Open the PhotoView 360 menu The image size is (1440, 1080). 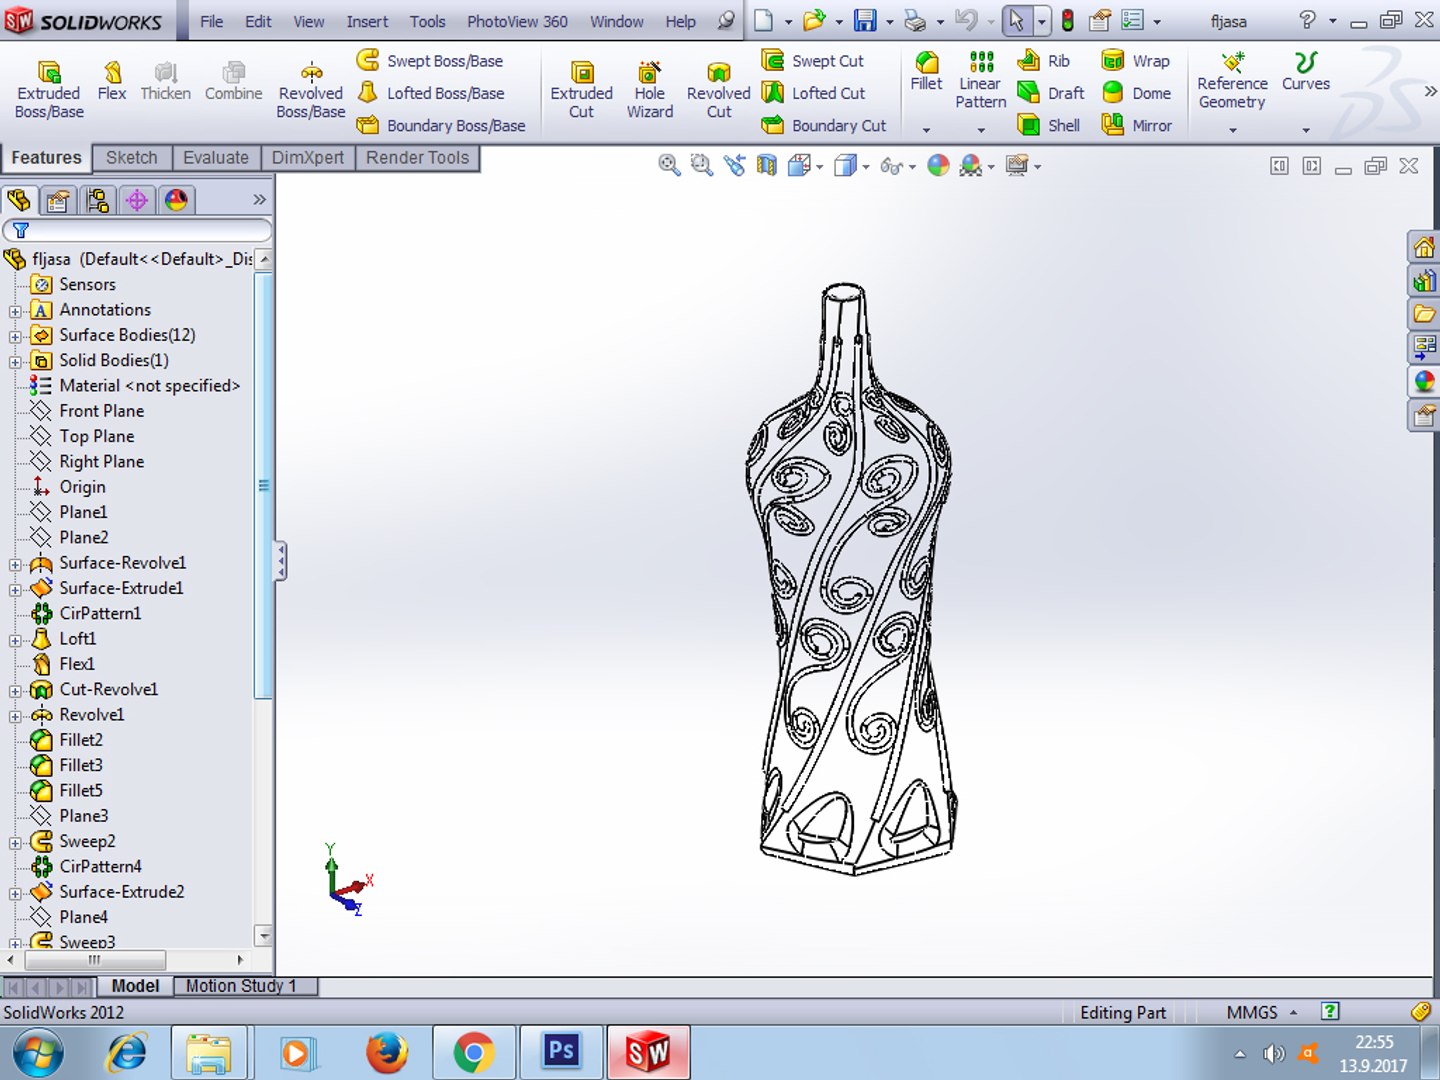click(517, 21)
